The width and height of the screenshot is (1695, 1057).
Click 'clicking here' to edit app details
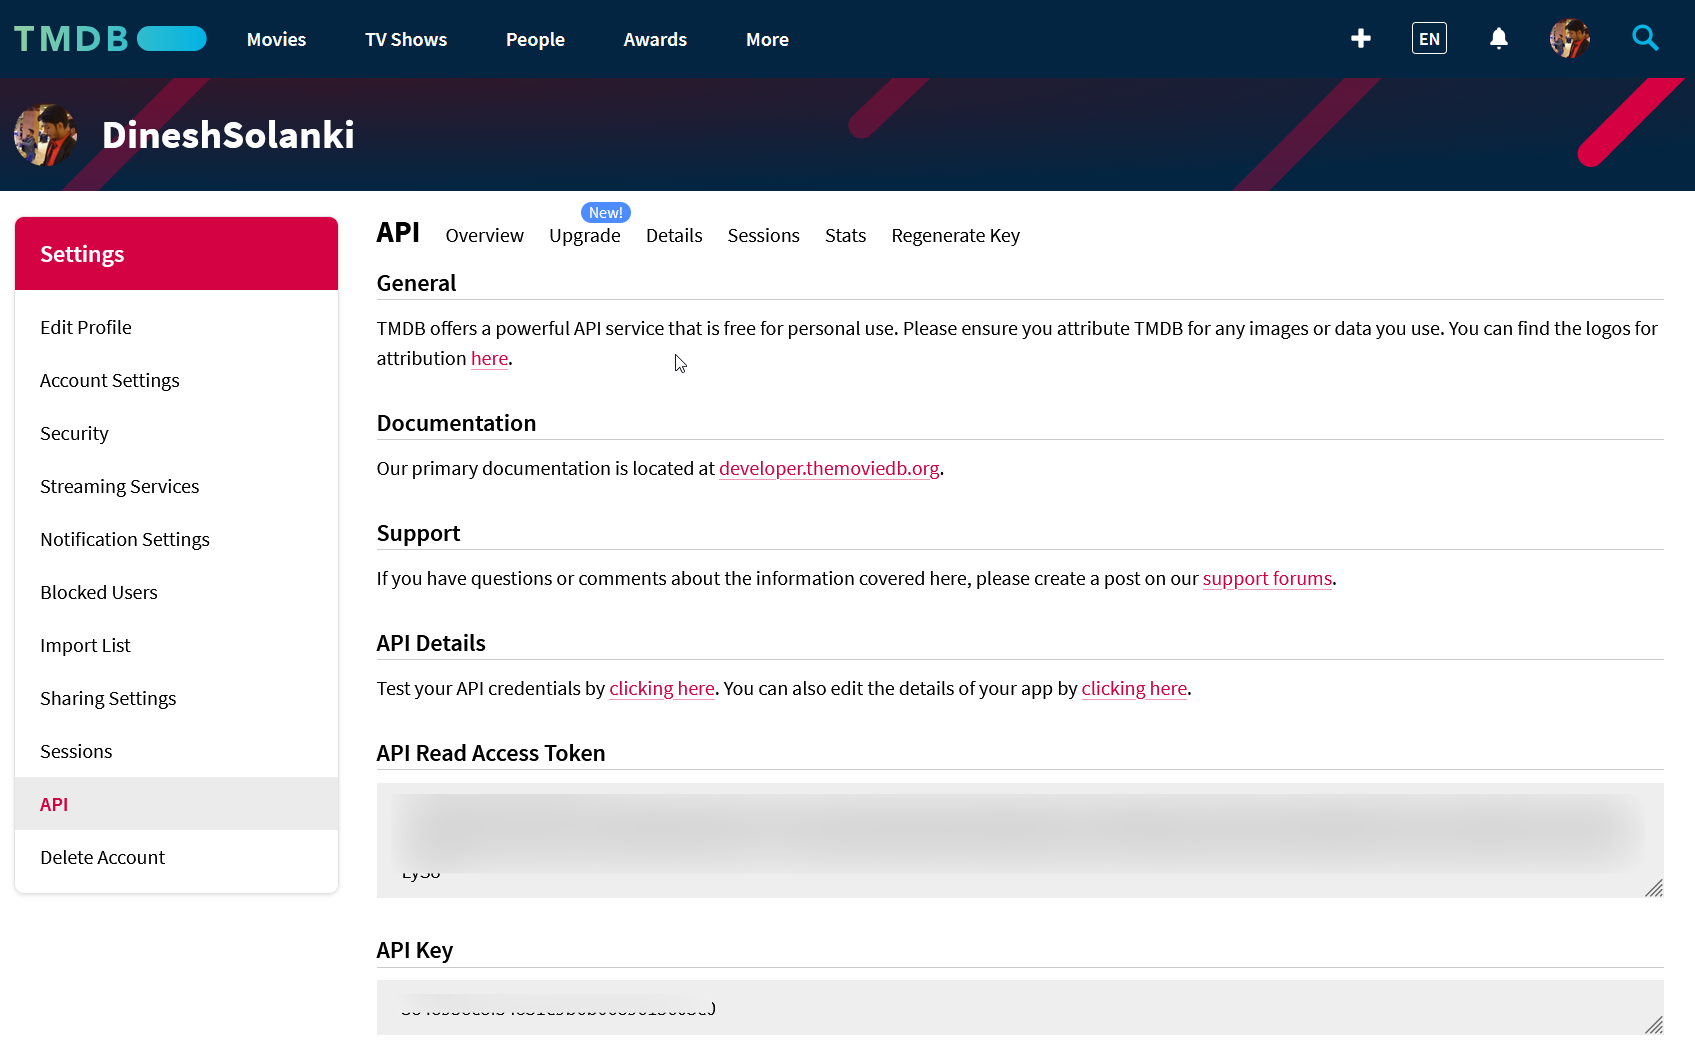(1134, 688)
